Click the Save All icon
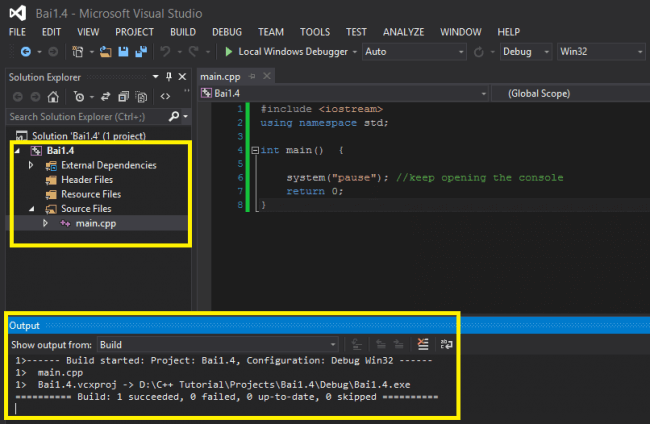The width and height of the screenshot is (650, 424). click(x=141, y=52)
